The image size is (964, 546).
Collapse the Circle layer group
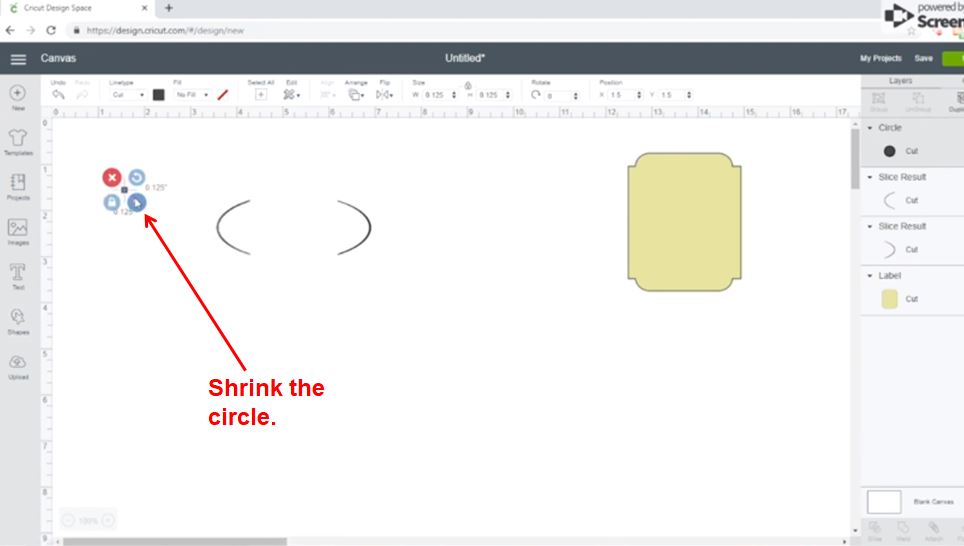click(x=870, y=128)
